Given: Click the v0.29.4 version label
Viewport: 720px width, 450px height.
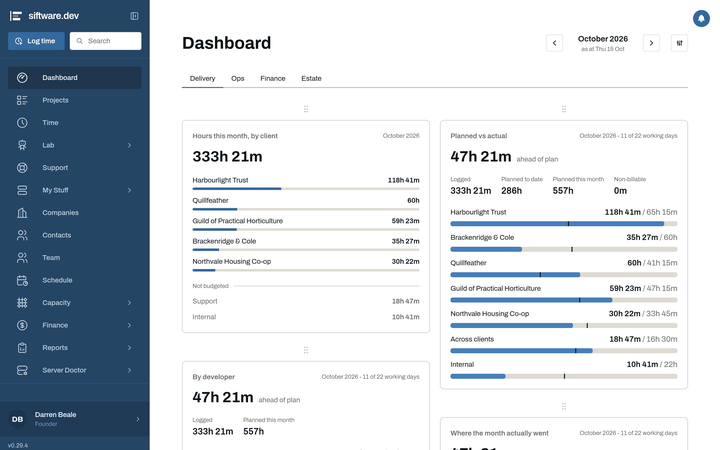Looking at the screenshot, I should click(x=18, y=445).
